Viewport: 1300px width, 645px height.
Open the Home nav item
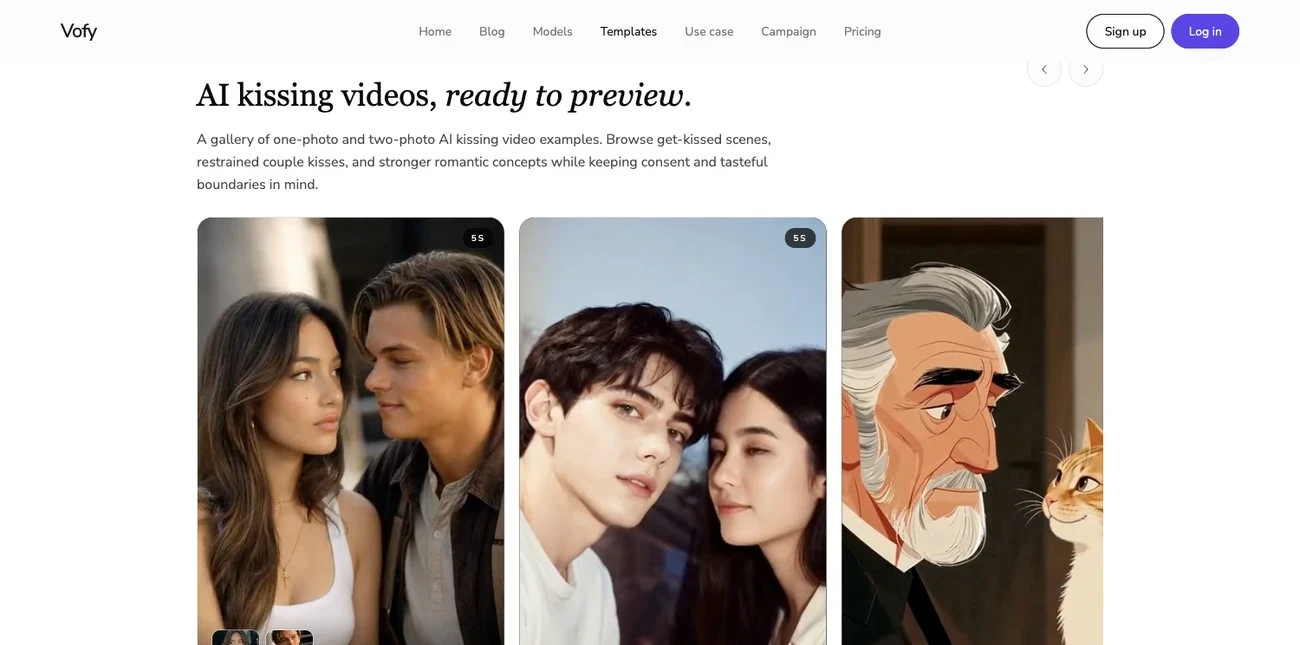pos(435,31)
